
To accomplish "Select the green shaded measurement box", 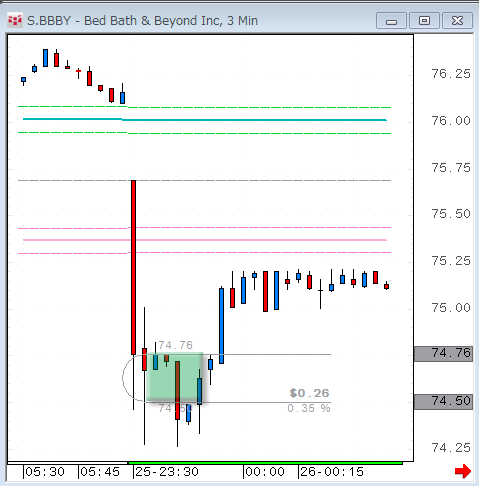I will pos(174,377).
